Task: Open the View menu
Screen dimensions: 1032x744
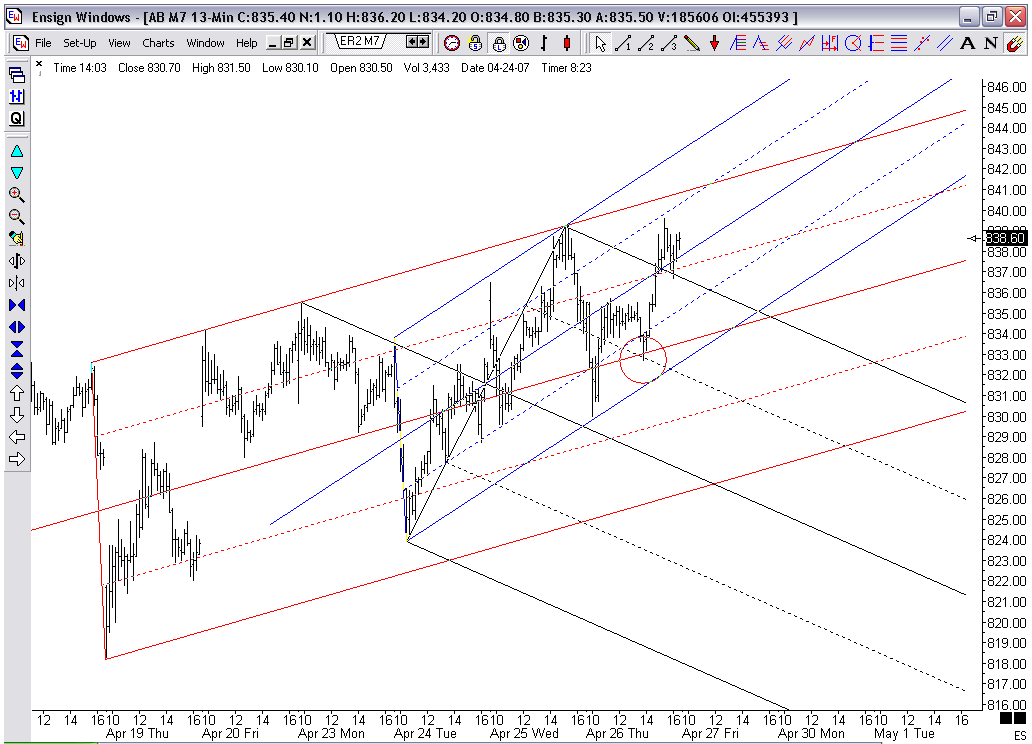Action: click(x=119, y=43)
